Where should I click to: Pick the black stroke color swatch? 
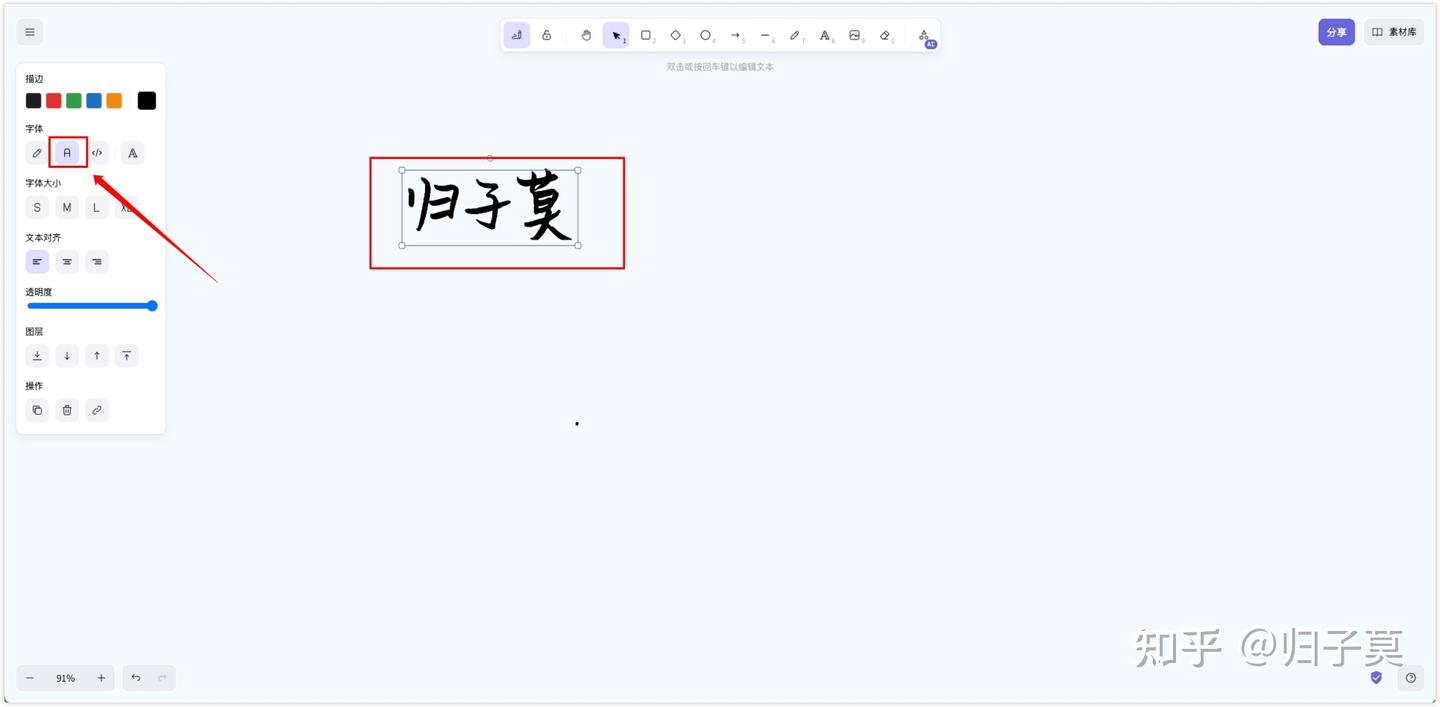33,101
